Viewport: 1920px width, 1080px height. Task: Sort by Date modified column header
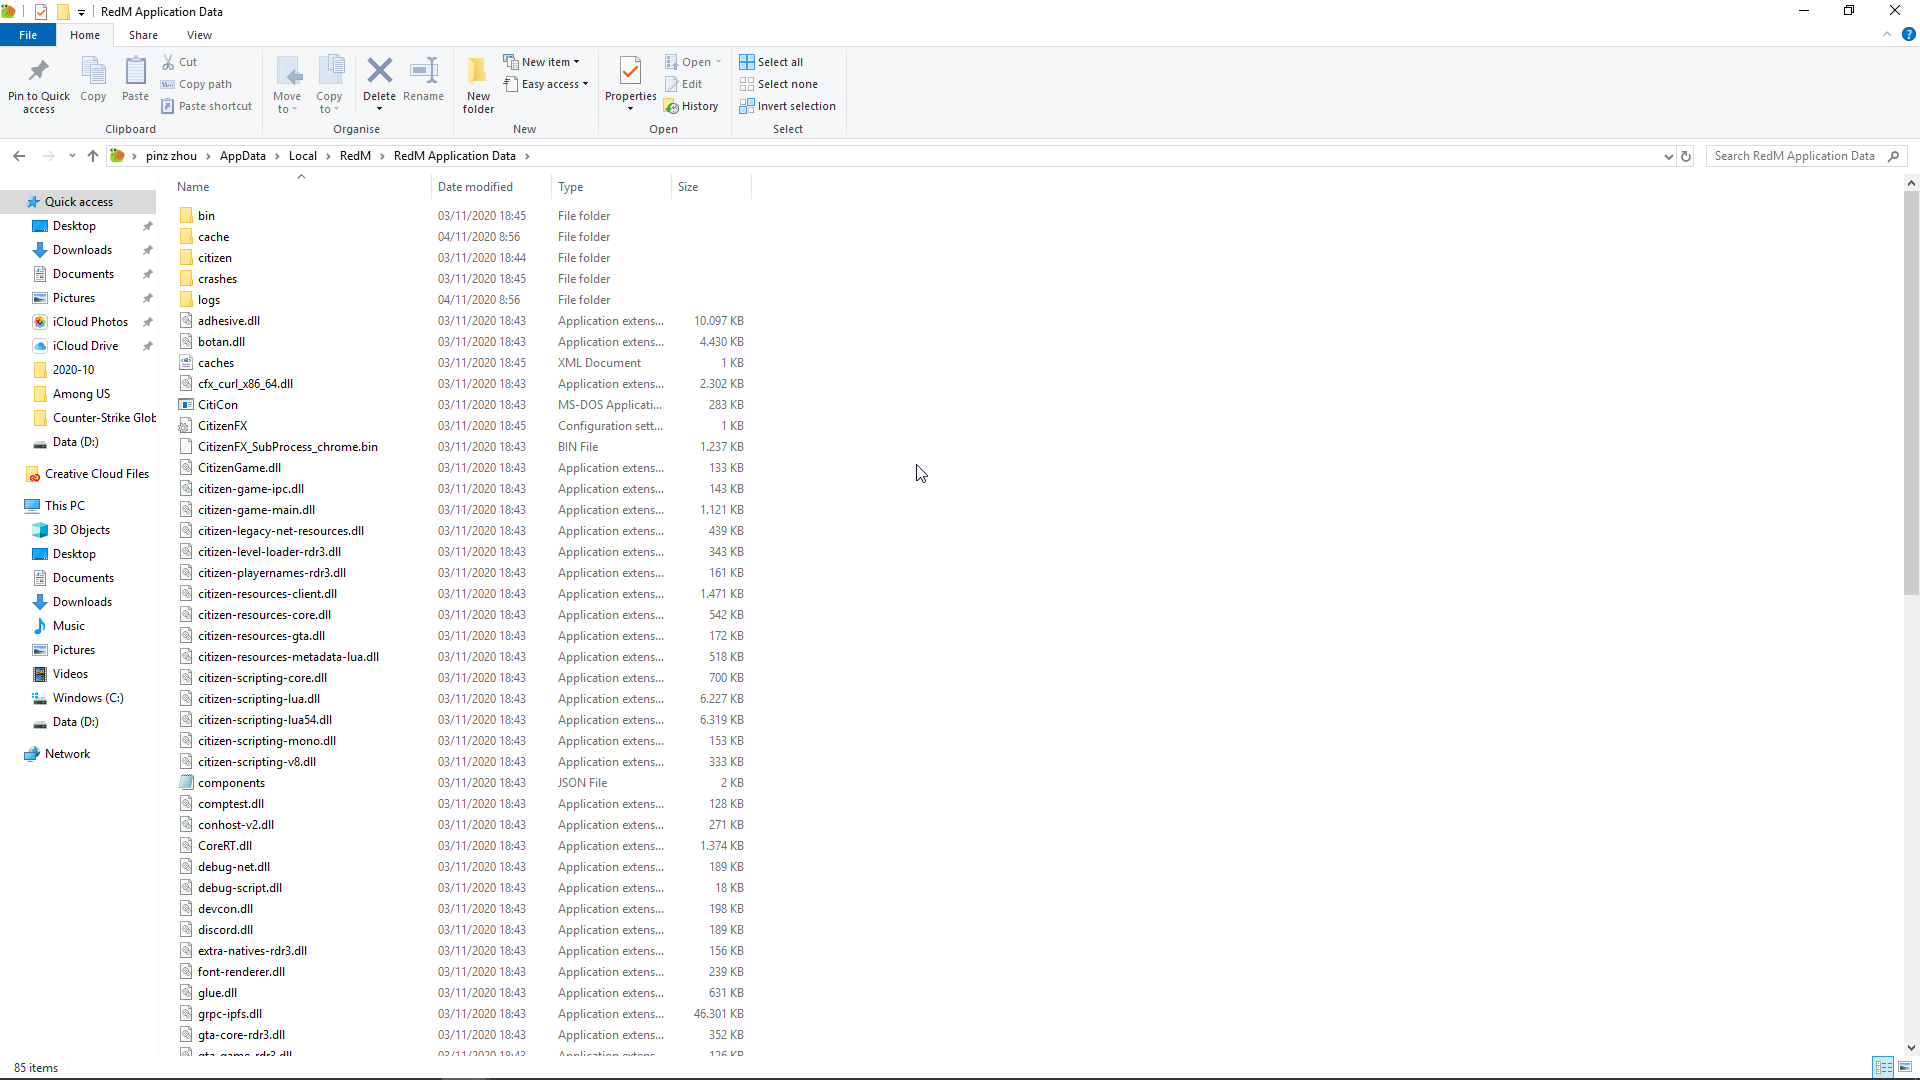491,187
